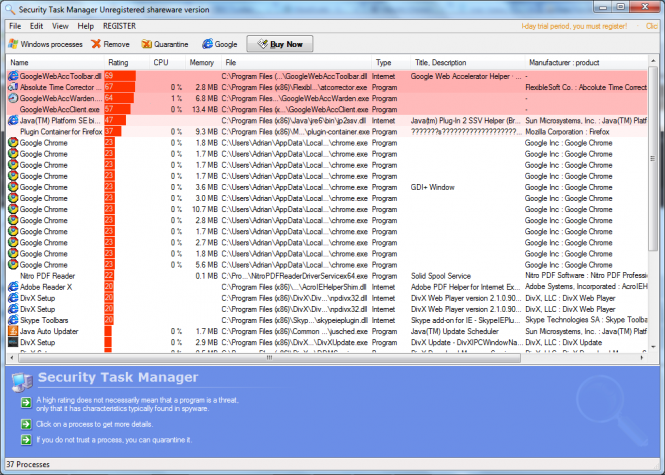
Task: Click the rating bar showing 37
Action: (113, 131)
